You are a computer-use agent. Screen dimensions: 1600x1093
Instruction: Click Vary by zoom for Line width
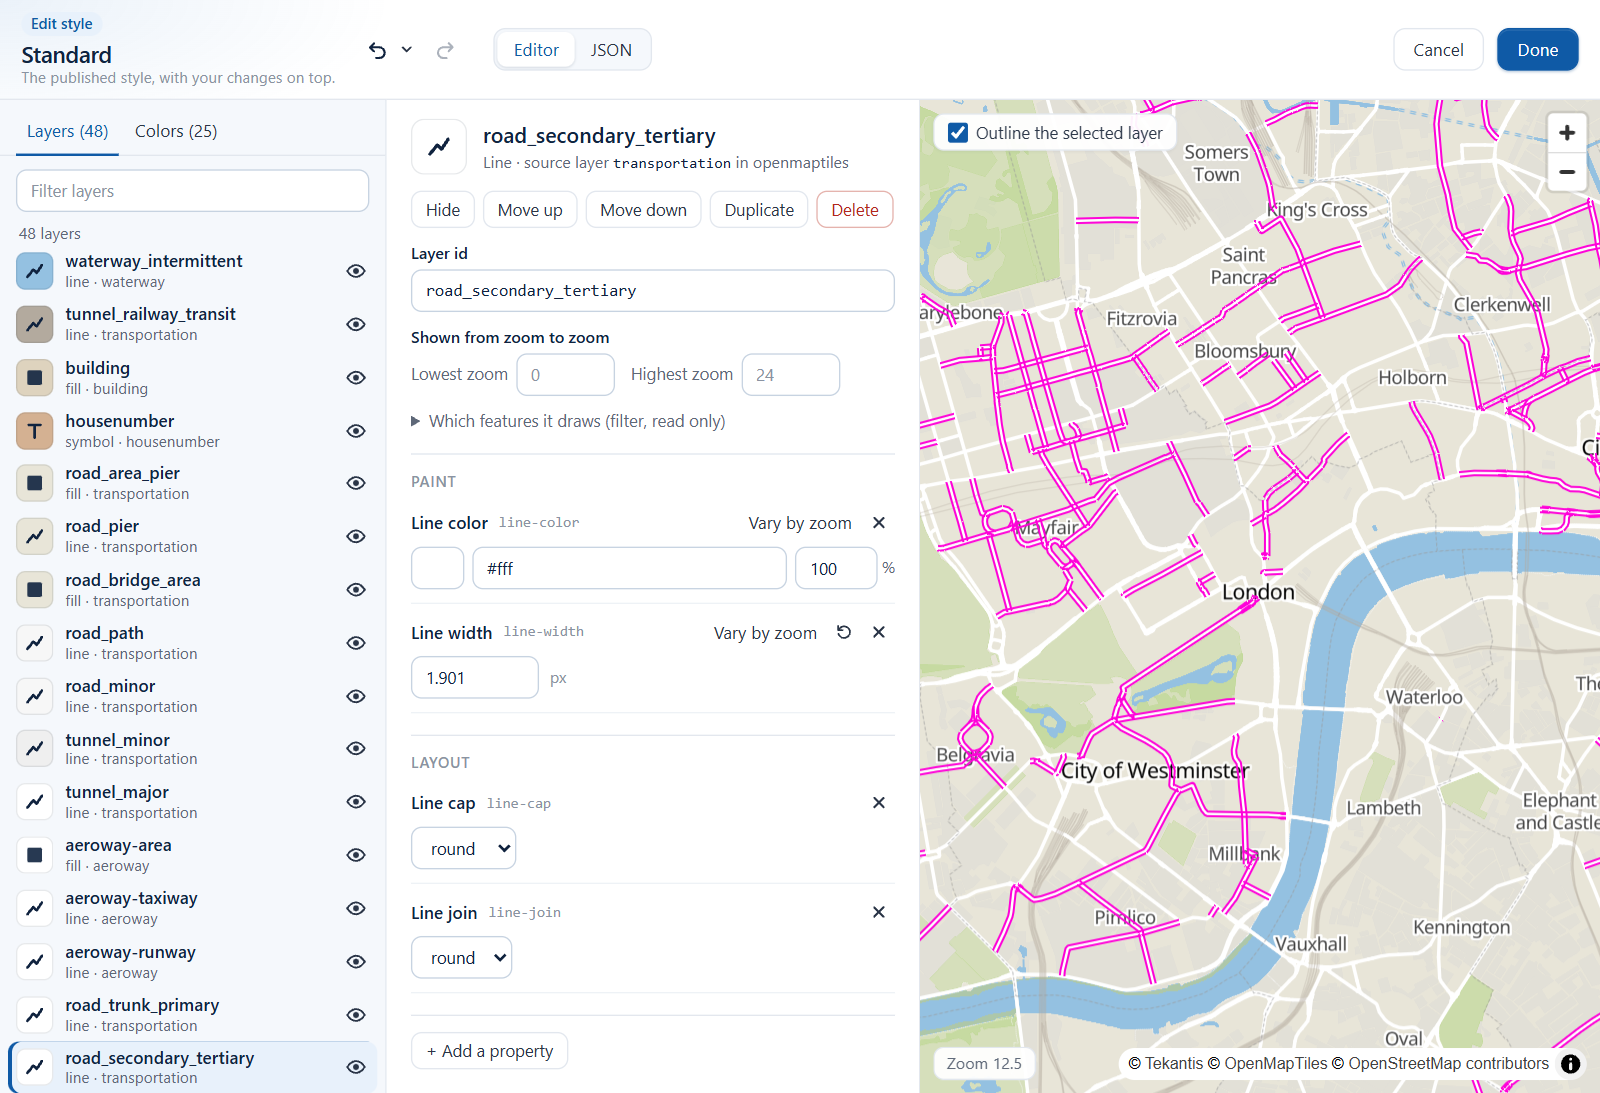(765, 633)
